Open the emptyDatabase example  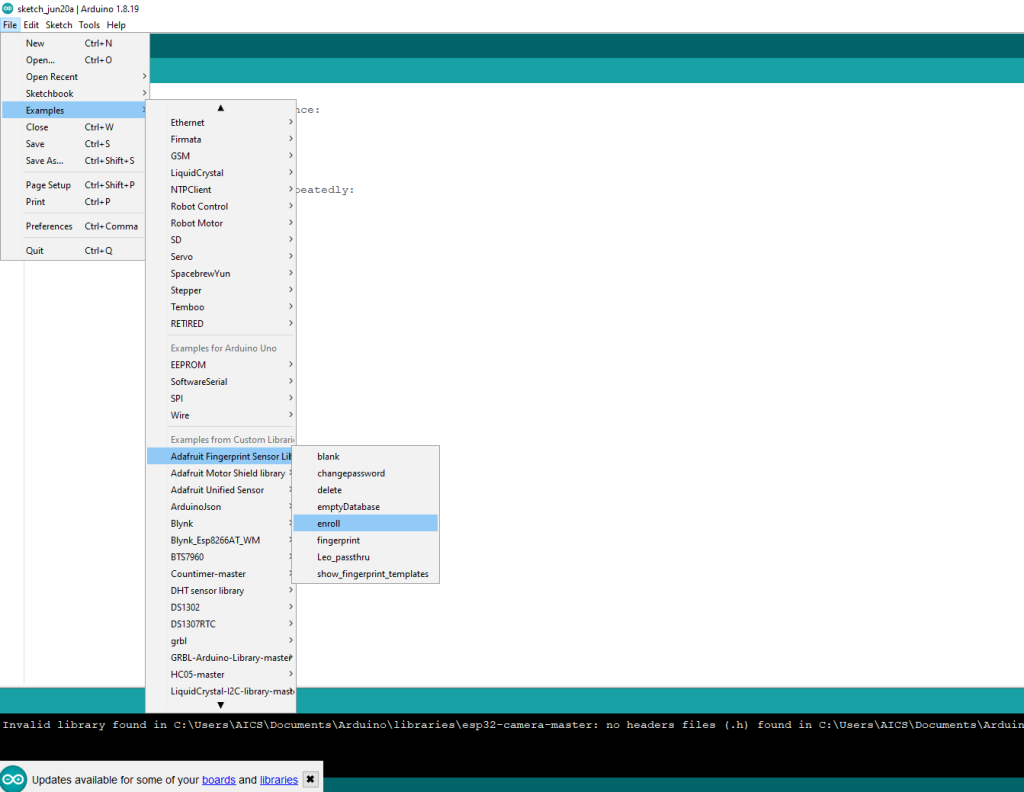pos(347,506)
